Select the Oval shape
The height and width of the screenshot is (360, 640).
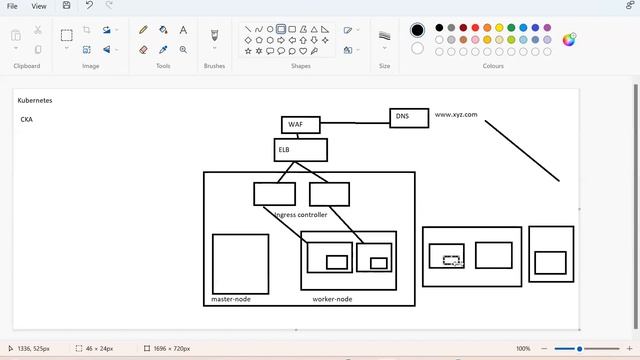270,29
